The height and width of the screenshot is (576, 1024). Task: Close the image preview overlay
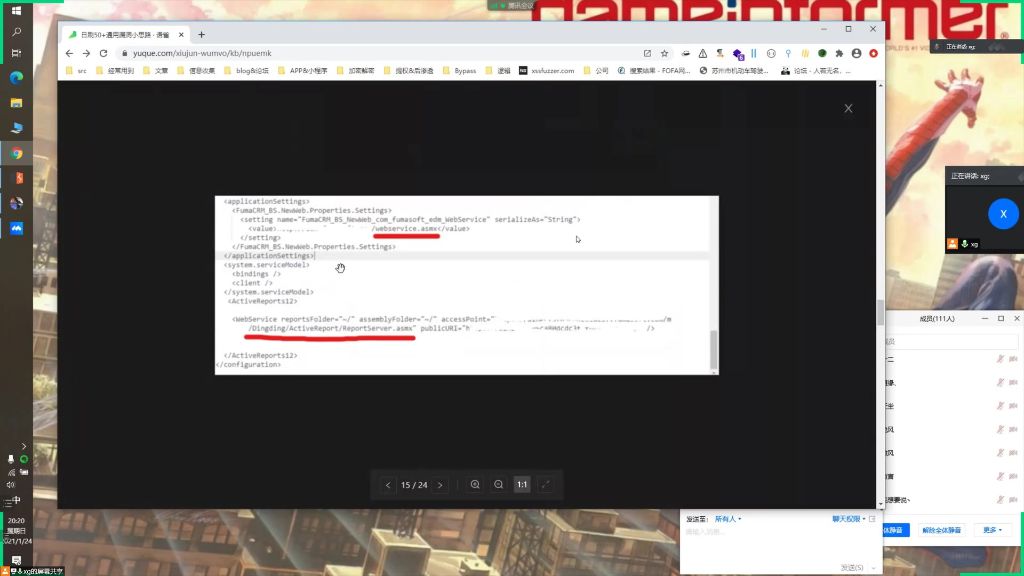[x=848, y=108]
